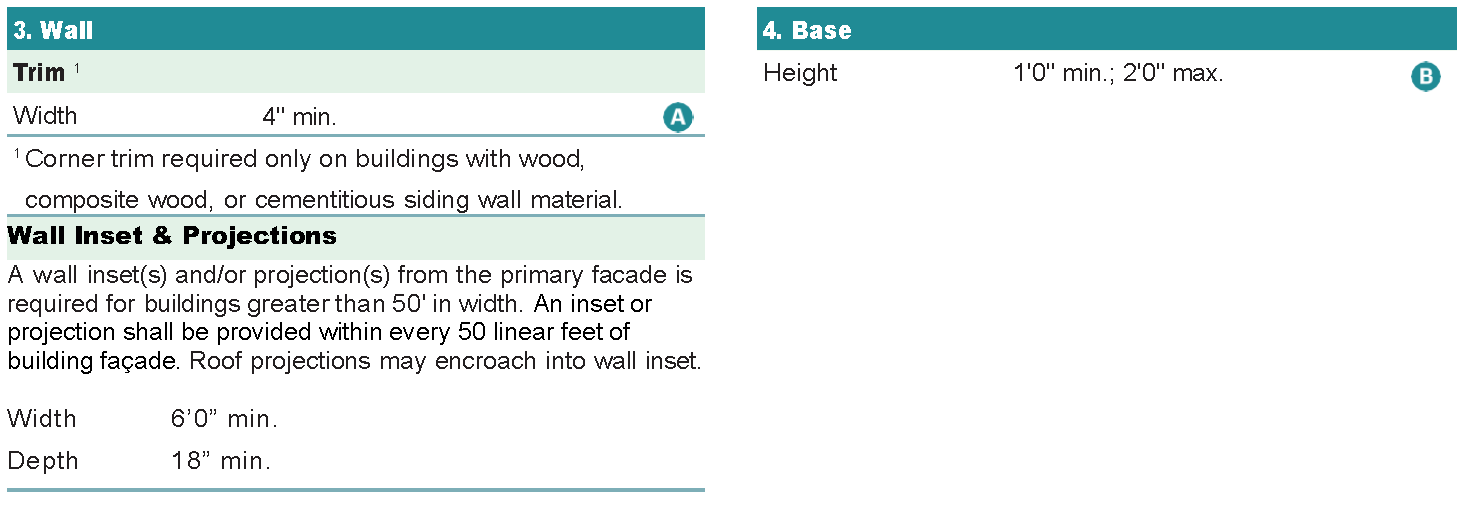Select the 6'0" min. width value
The image size is (1466, 506).
click(224, 419)
